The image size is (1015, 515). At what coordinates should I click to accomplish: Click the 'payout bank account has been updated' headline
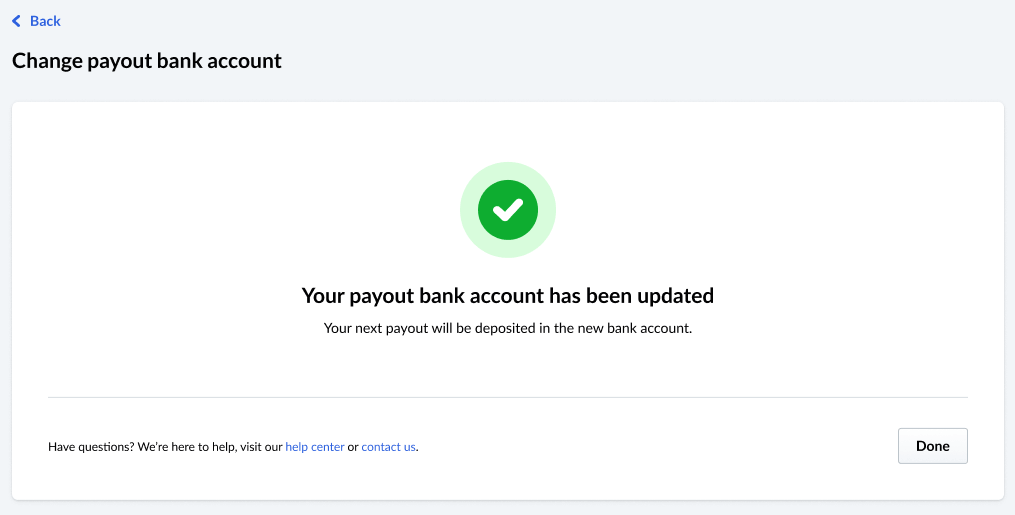508,296
